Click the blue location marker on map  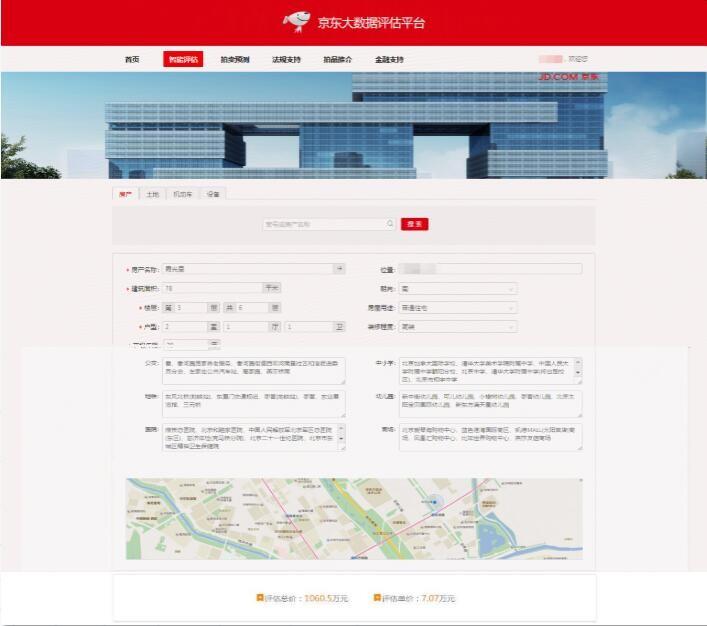click(x=435, y=502)
